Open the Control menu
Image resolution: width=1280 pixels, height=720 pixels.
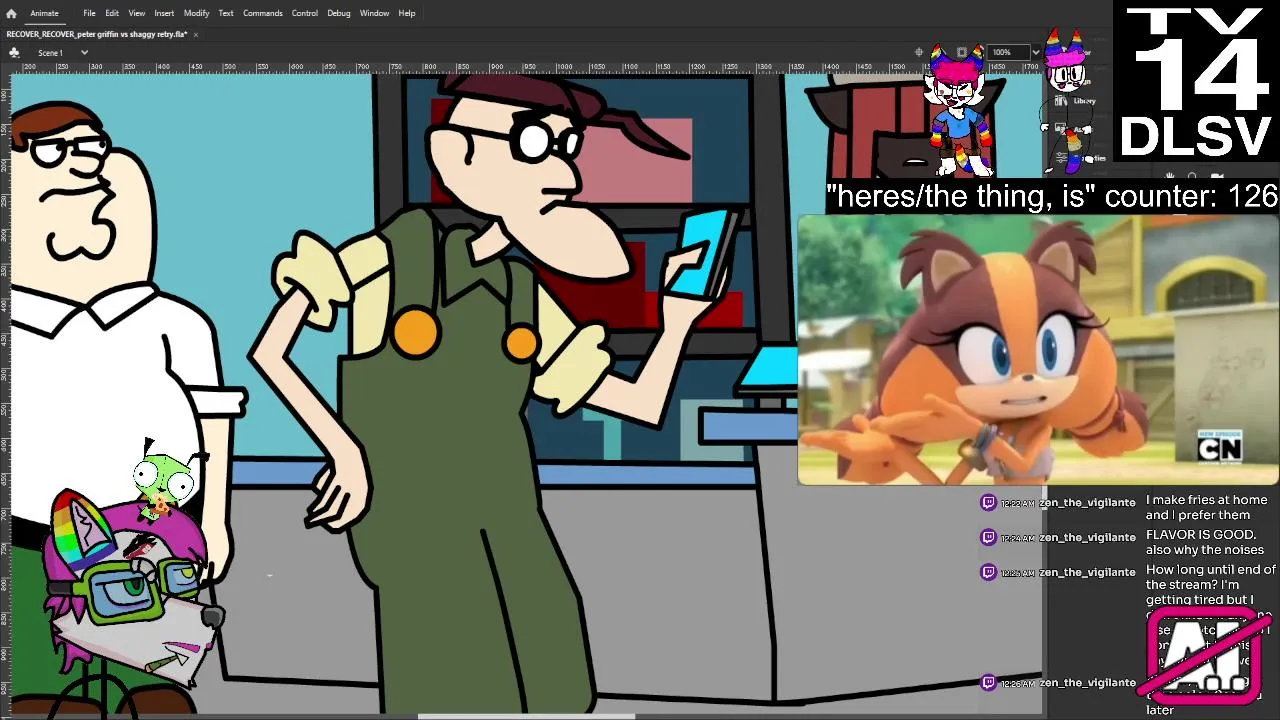pyautogui.click(x=305, y=13)
